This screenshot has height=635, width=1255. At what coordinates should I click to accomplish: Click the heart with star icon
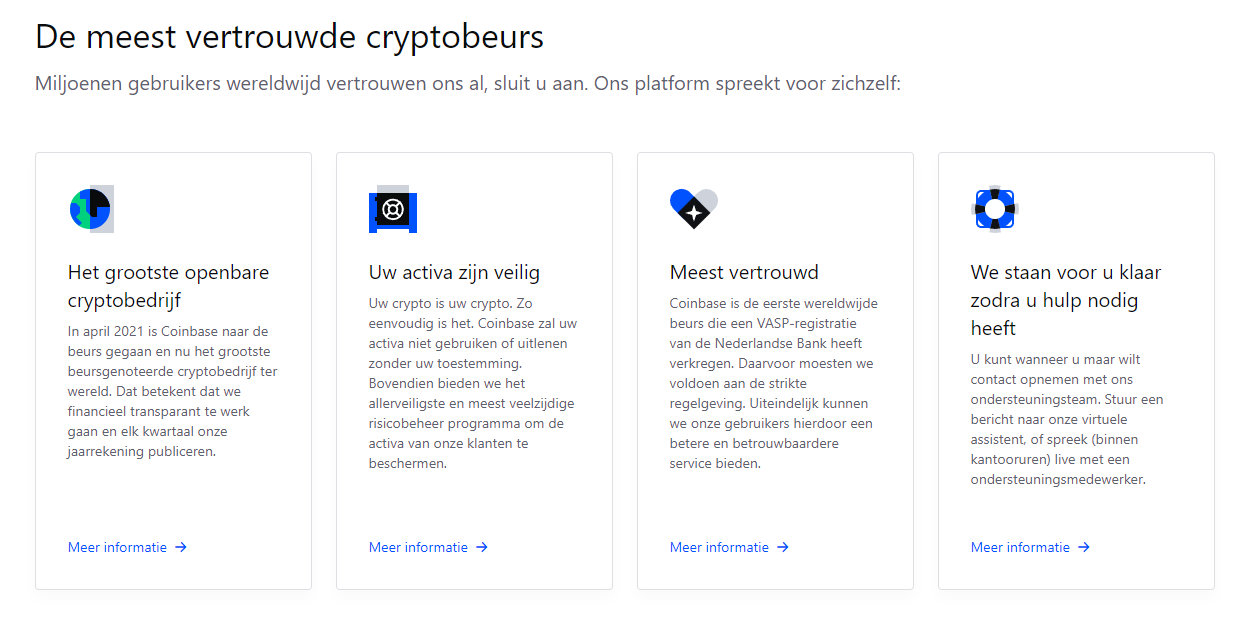click(x=693, y=208)
